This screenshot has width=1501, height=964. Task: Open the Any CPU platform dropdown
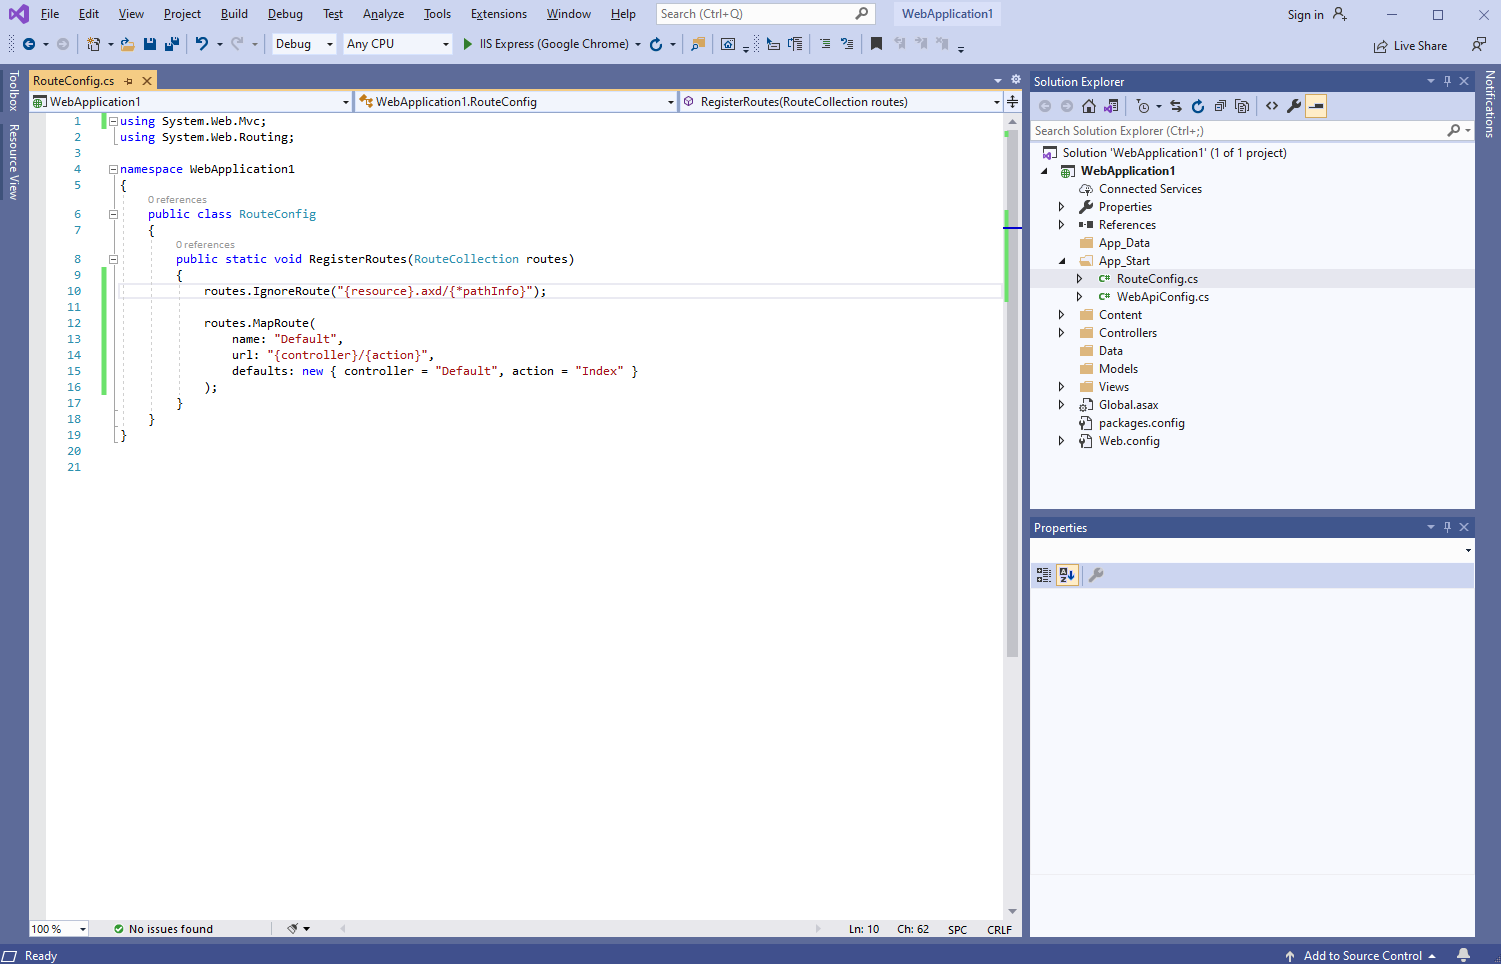coord(397,44)
